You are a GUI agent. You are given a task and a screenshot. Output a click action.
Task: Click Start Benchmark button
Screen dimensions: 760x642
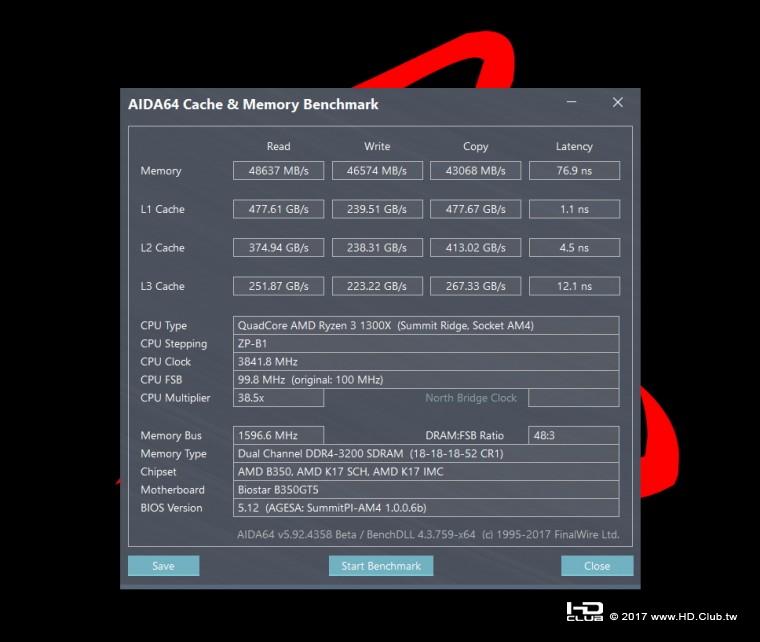(x=381, y=566)
